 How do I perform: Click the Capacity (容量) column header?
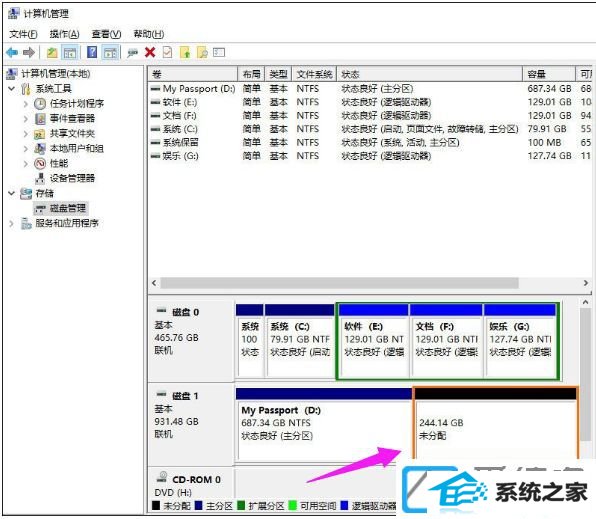coord(548,74)
